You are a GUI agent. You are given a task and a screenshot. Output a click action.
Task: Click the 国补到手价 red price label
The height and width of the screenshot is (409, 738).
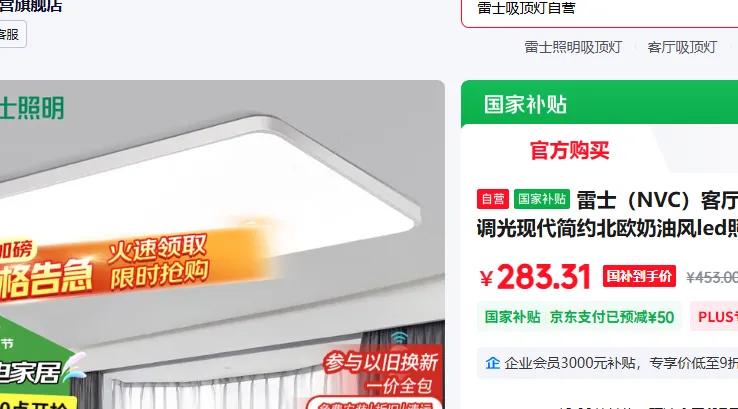tap(639, 276)
